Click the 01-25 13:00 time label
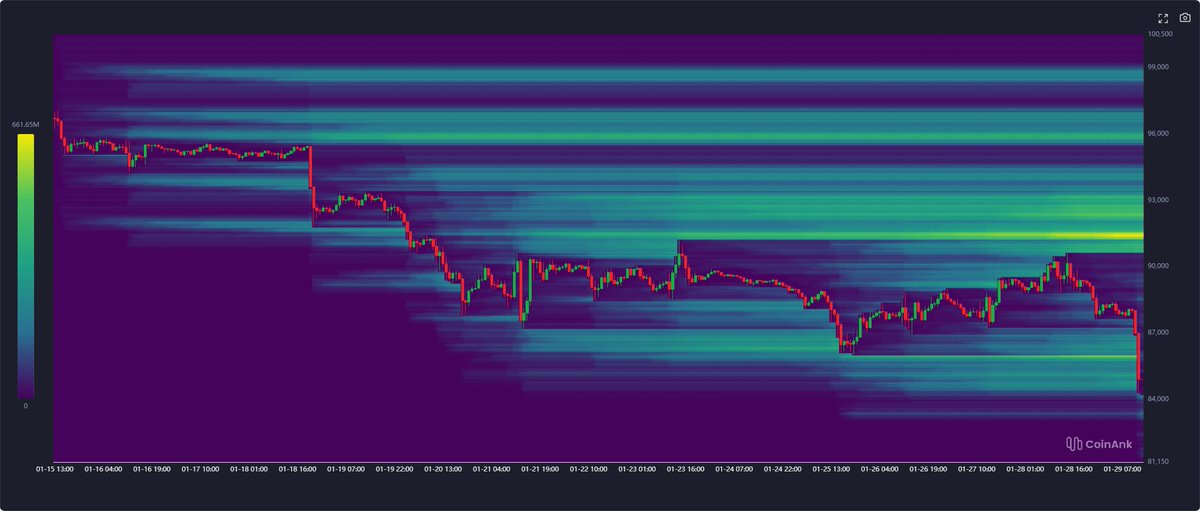Image resolution: width=1200 pixels, height=511 pixels. click(x=832, y=469)
